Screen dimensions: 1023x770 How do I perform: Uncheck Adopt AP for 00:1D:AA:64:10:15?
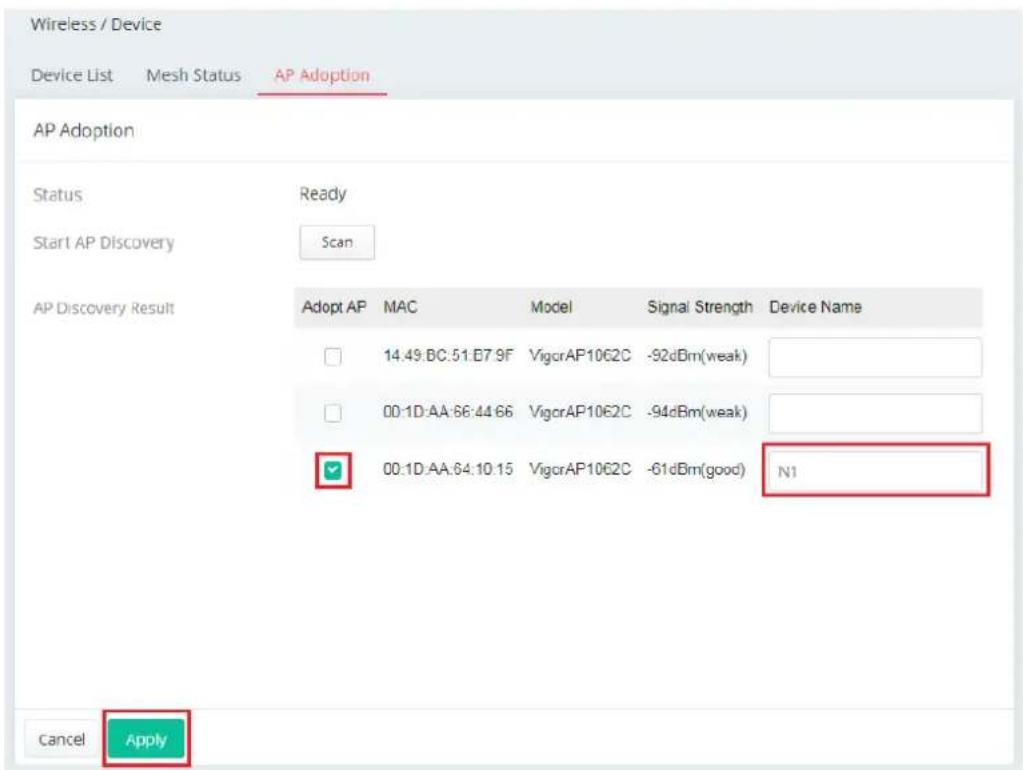[x=333, y=470]
